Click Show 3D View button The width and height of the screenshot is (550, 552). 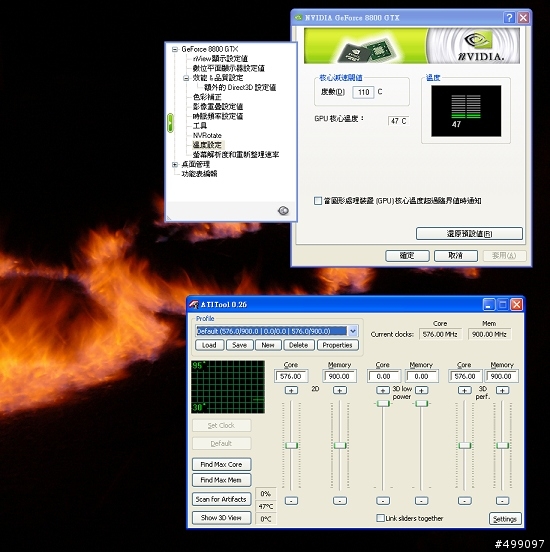(221, 518)
